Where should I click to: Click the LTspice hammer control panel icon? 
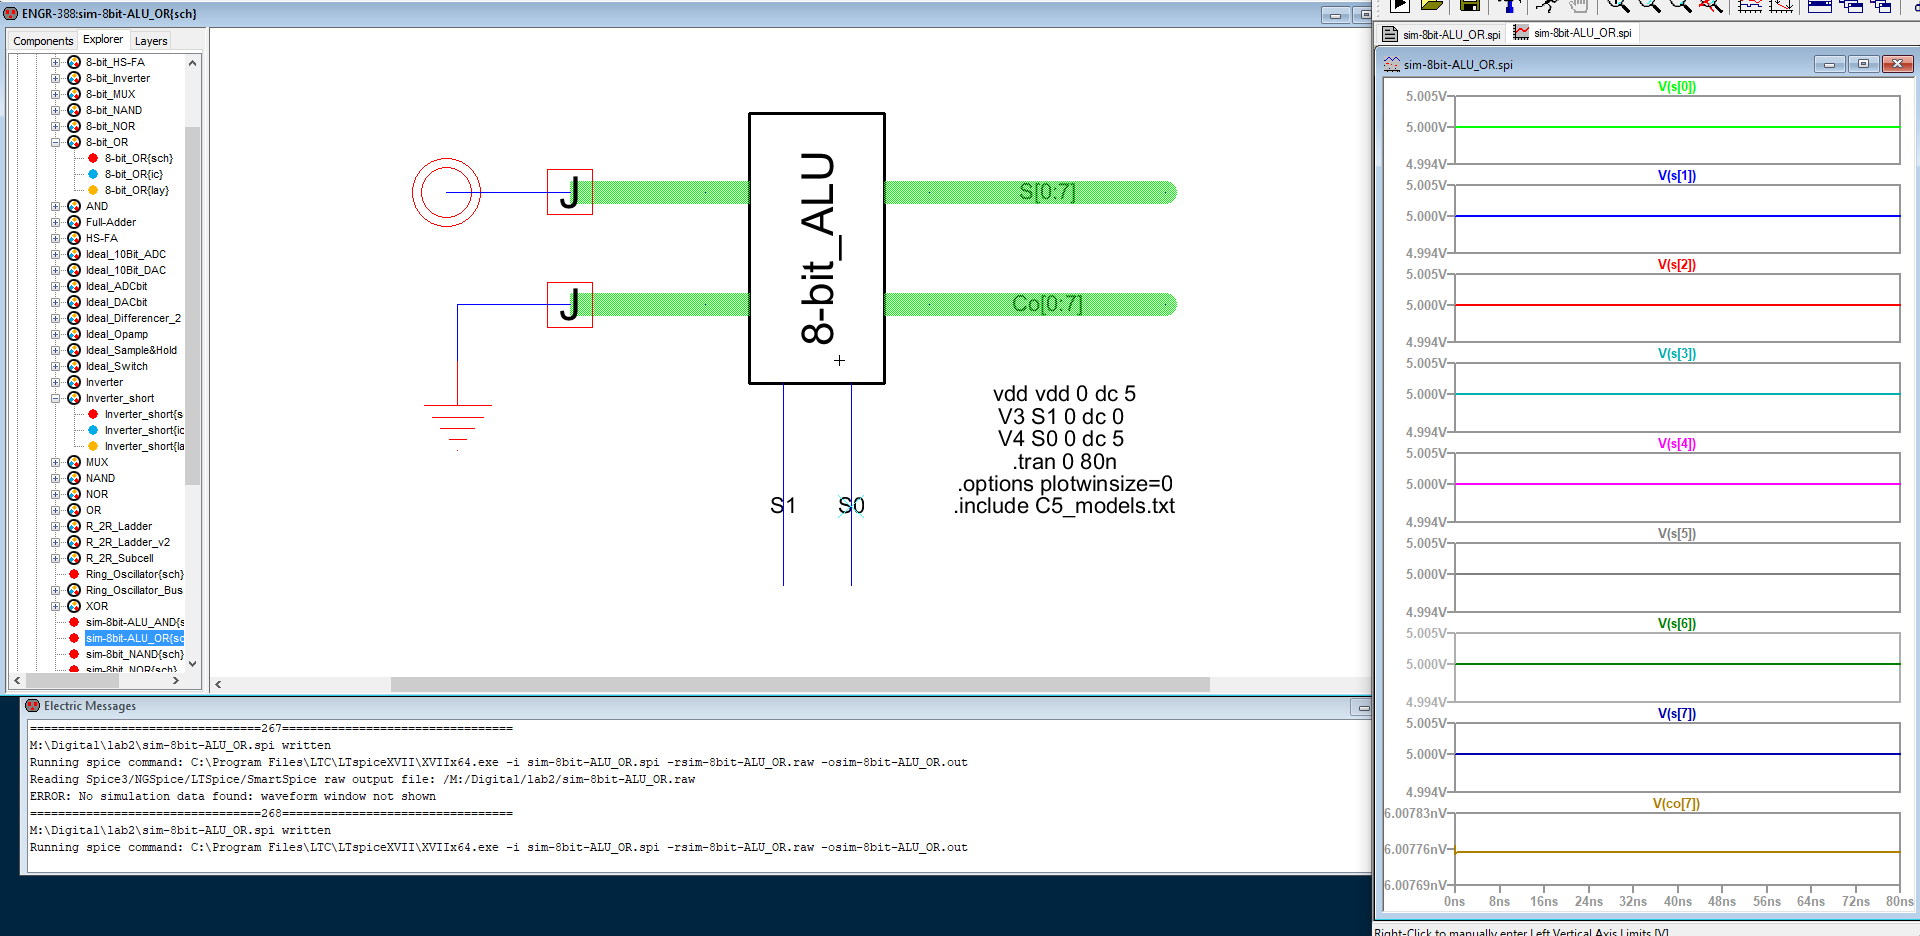[x=1509, y=5]
